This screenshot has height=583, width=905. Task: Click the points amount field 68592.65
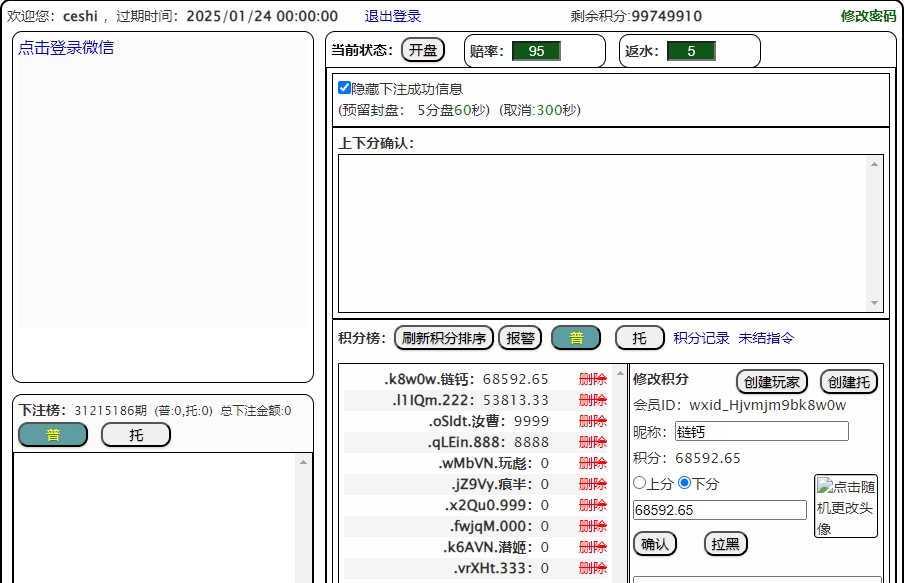coord(720,510)
